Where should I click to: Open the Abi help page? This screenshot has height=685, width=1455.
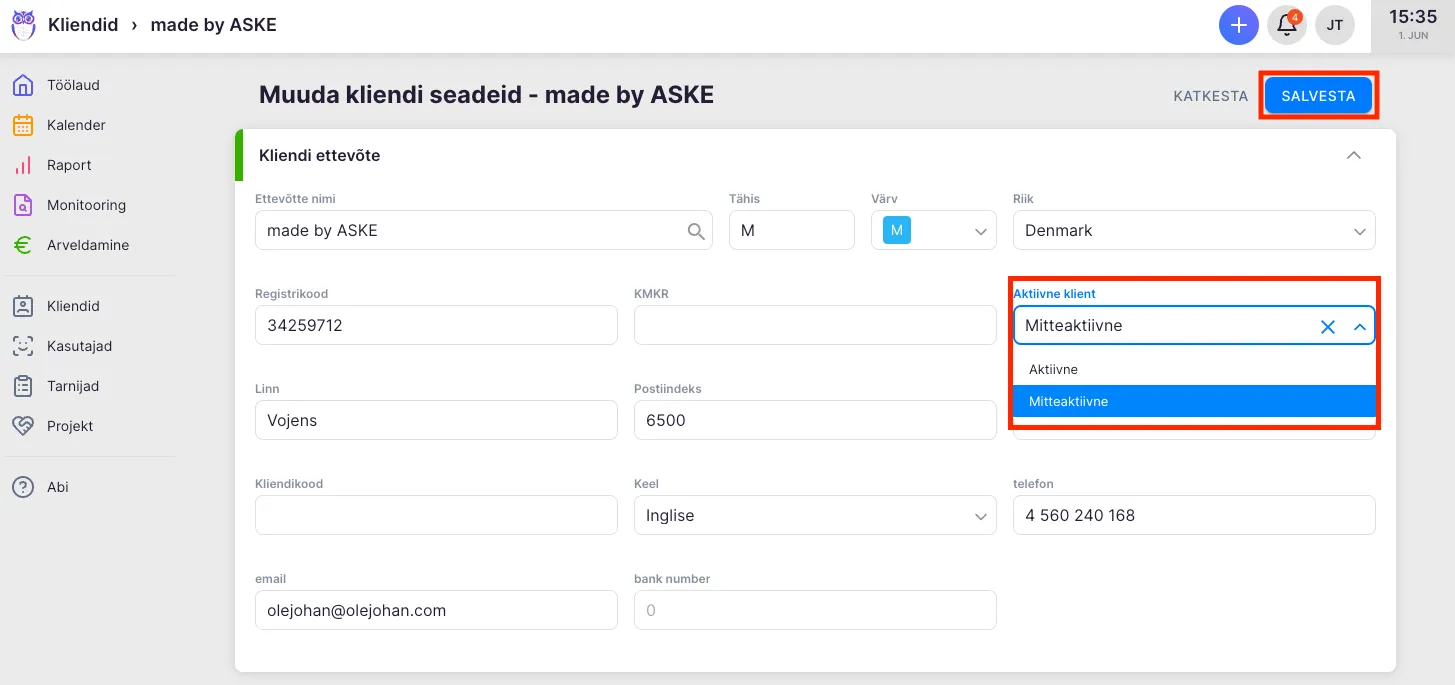pyautogui.click(x=58, y=487)
